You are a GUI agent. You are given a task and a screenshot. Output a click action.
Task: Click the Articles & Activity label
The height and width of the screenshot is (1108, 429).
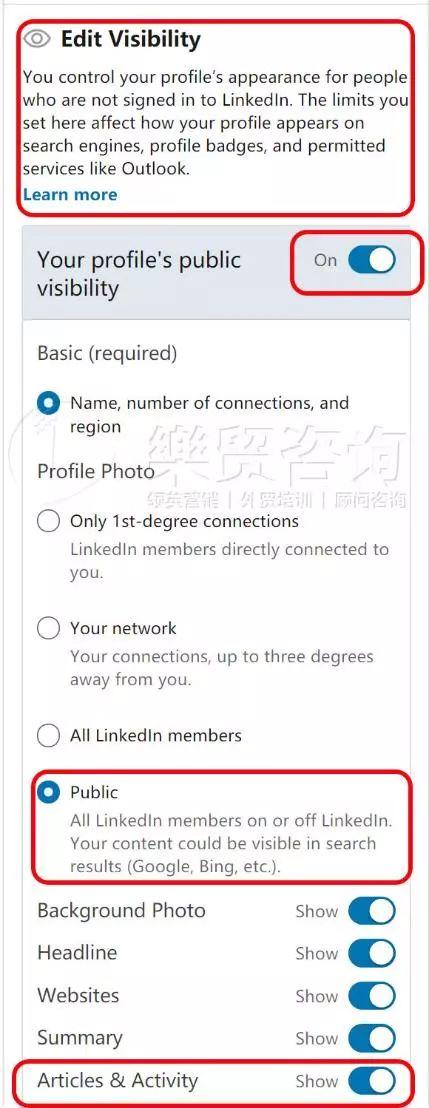pos(117,1080)
